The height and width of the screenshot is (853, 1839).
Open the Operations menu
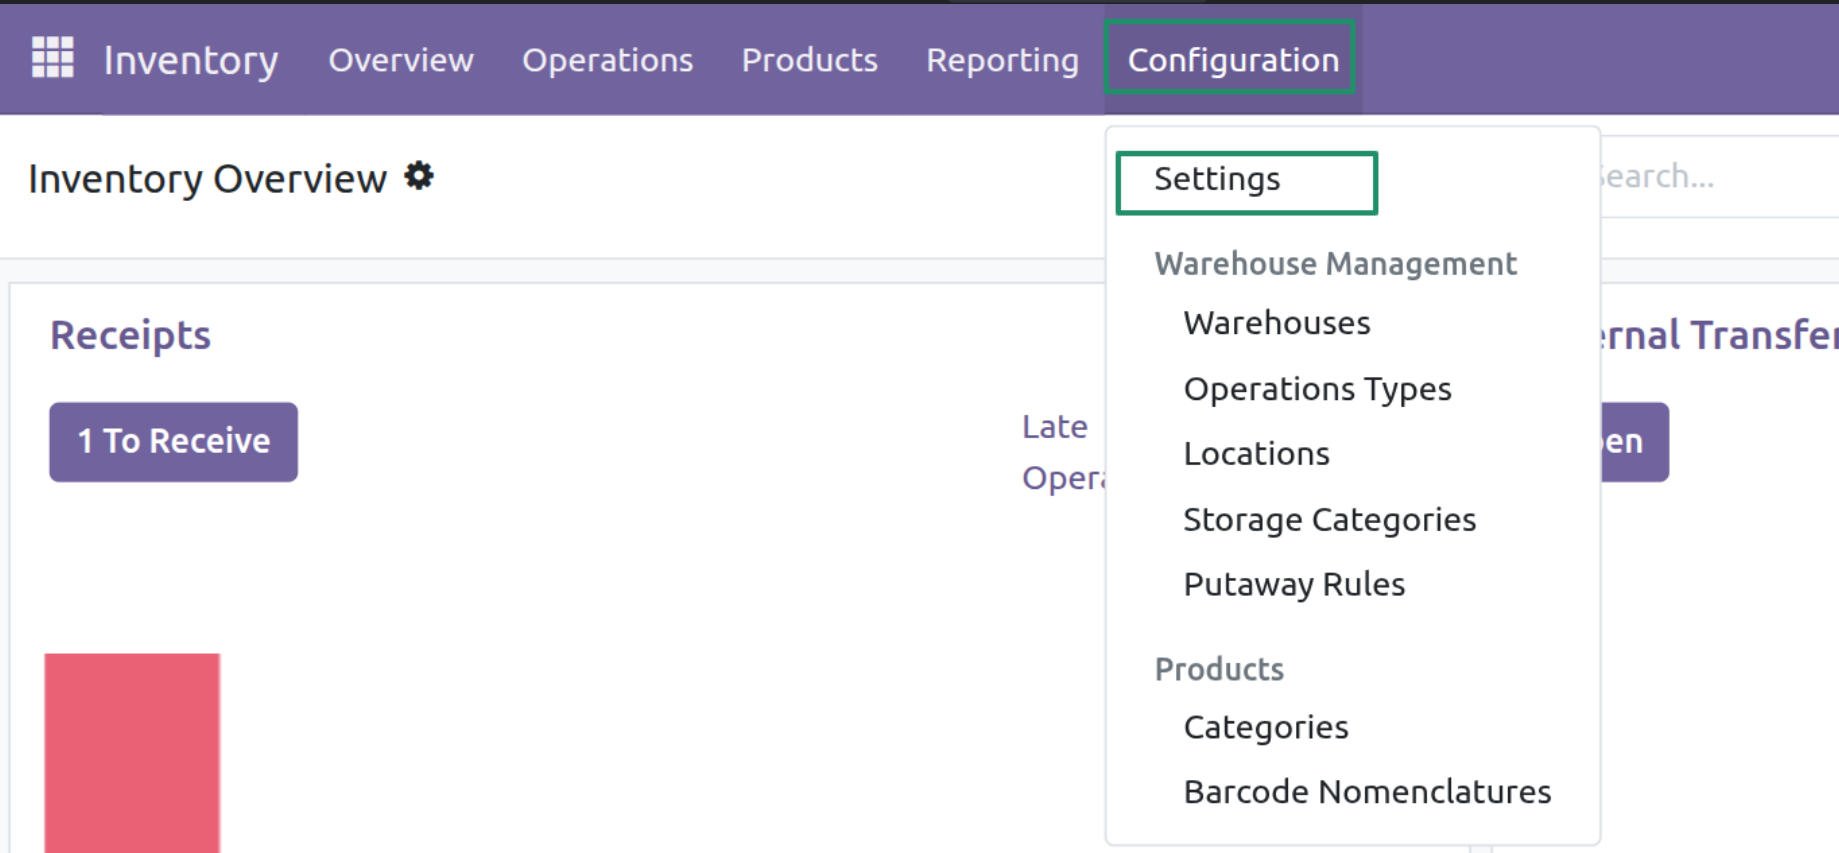pos(608,60)
